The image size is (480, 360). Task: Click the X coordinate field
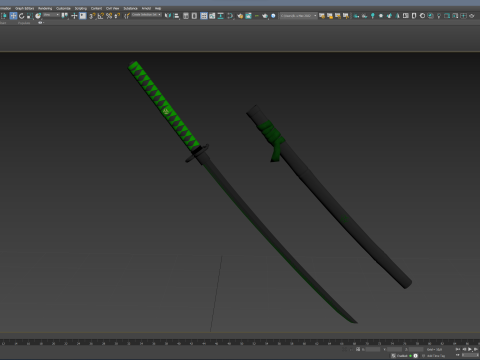373,349
